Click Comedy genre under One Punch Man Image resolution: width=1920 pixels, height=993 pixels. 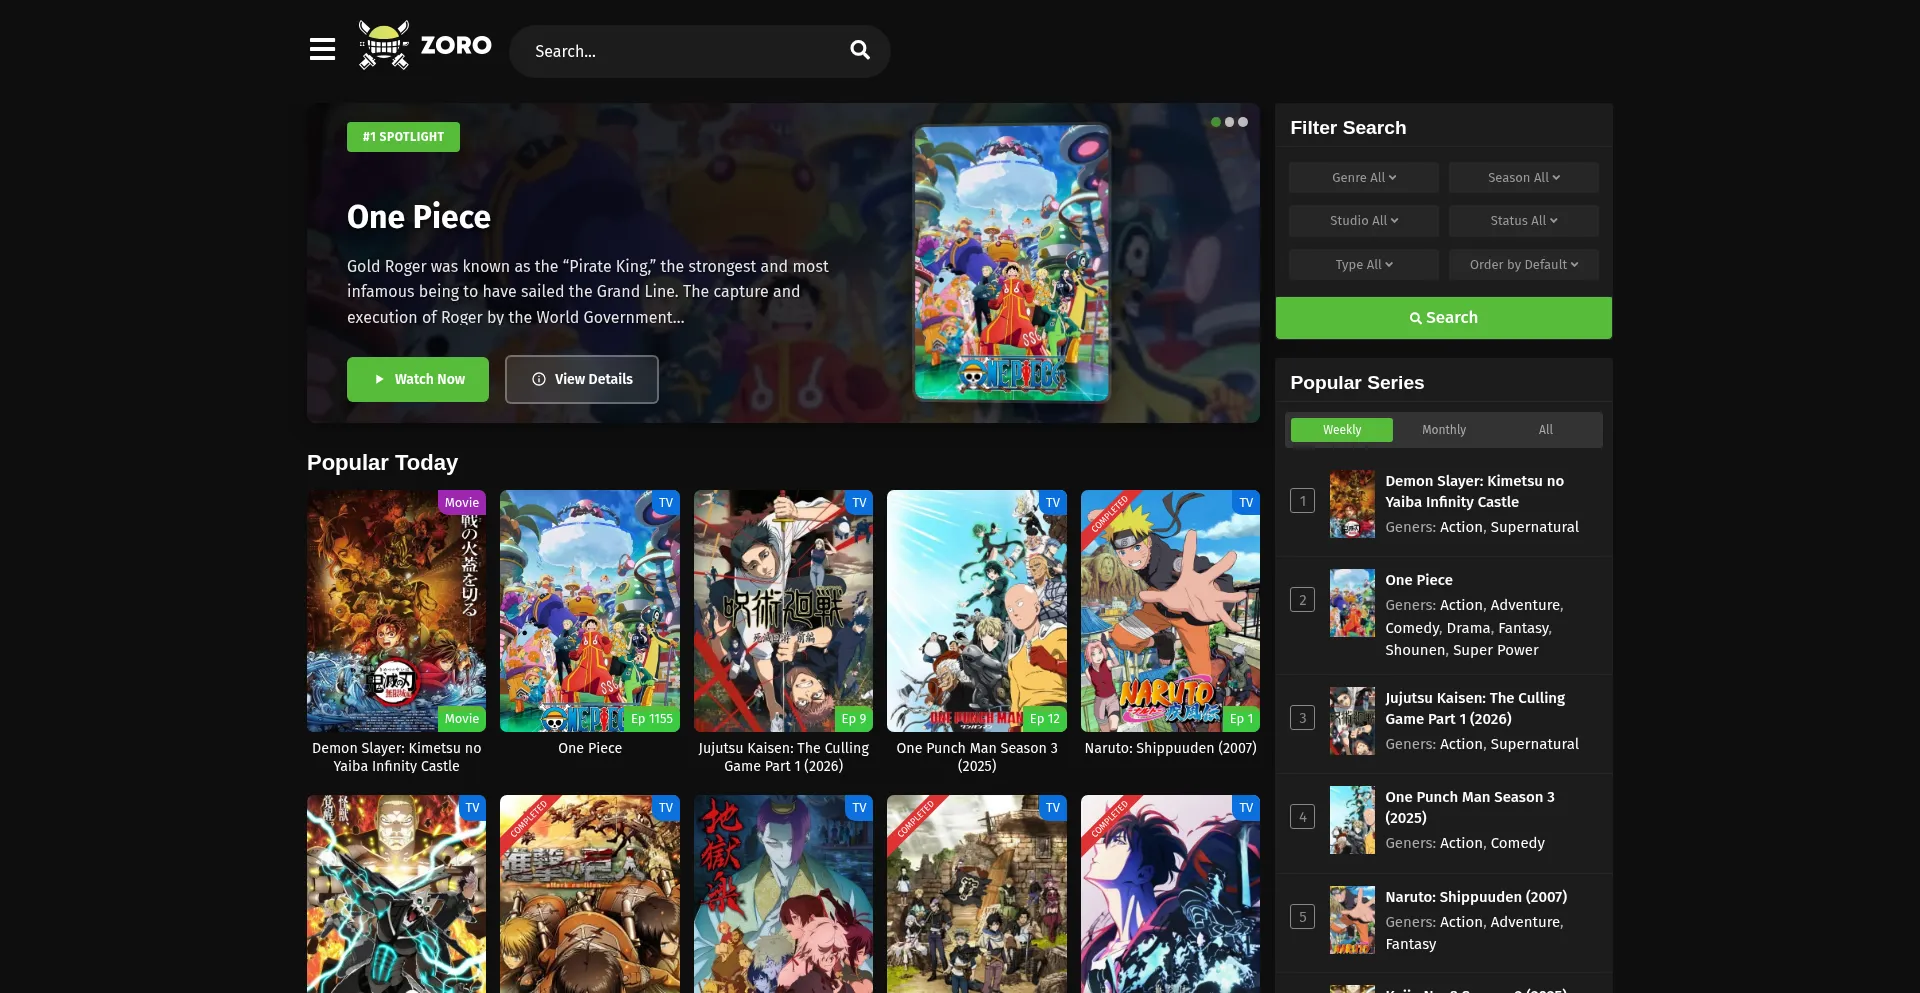[x=1518, y=843]
